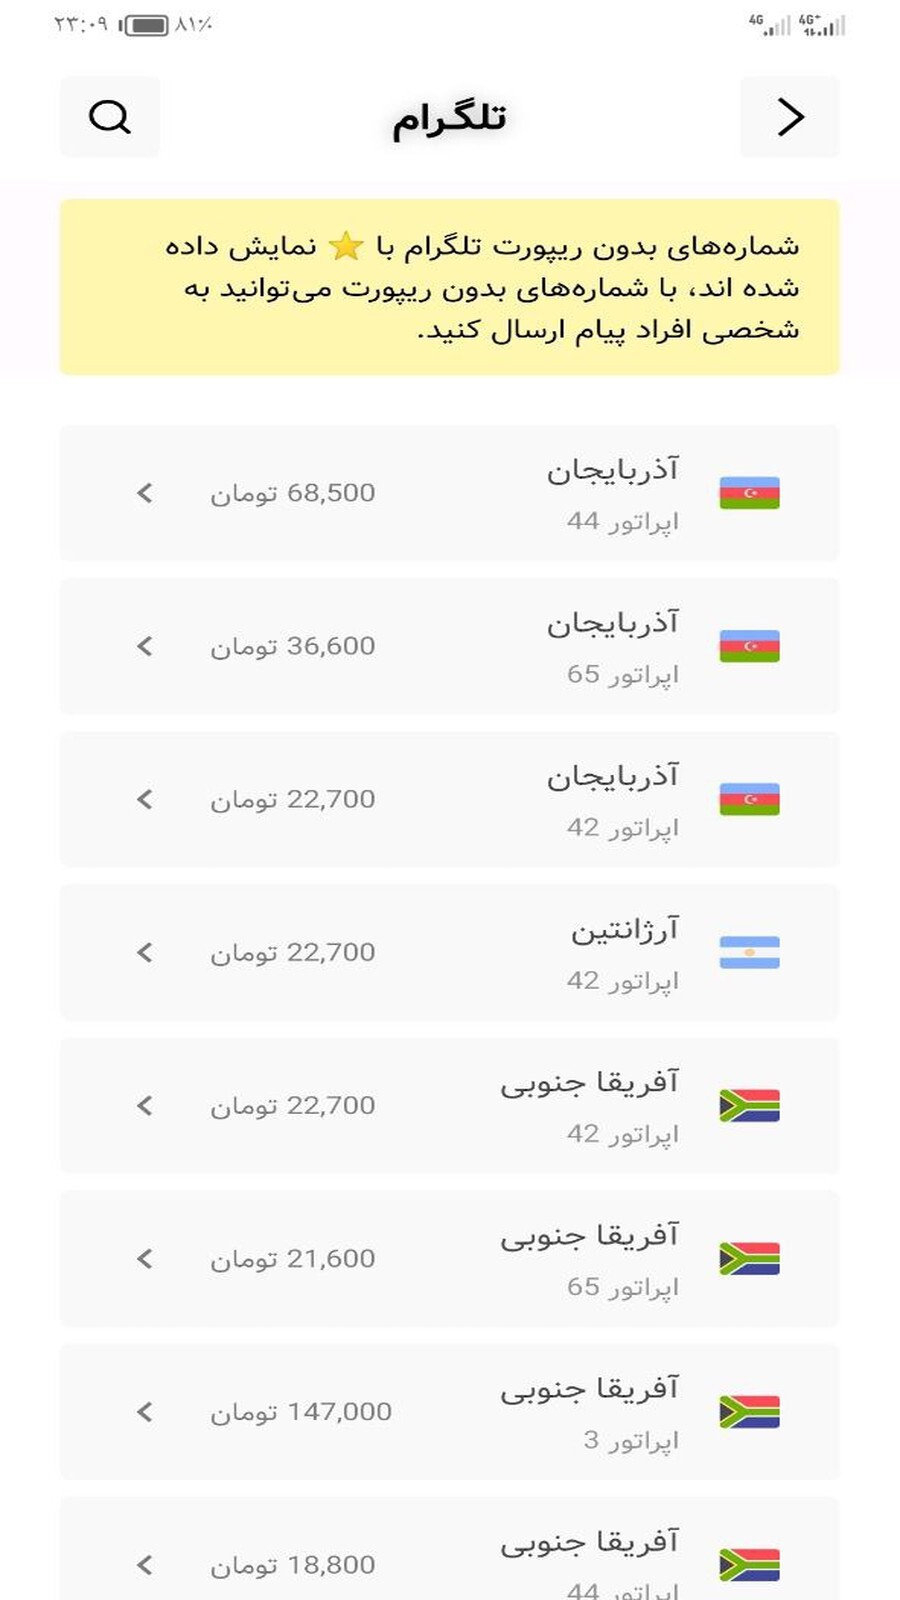Tap South Africa flag on 21,600 toman row

click(749, 1258)
